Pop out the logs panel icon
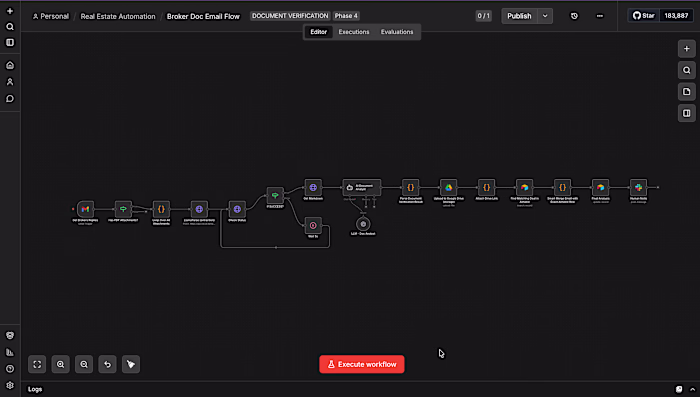 (679, 389)
